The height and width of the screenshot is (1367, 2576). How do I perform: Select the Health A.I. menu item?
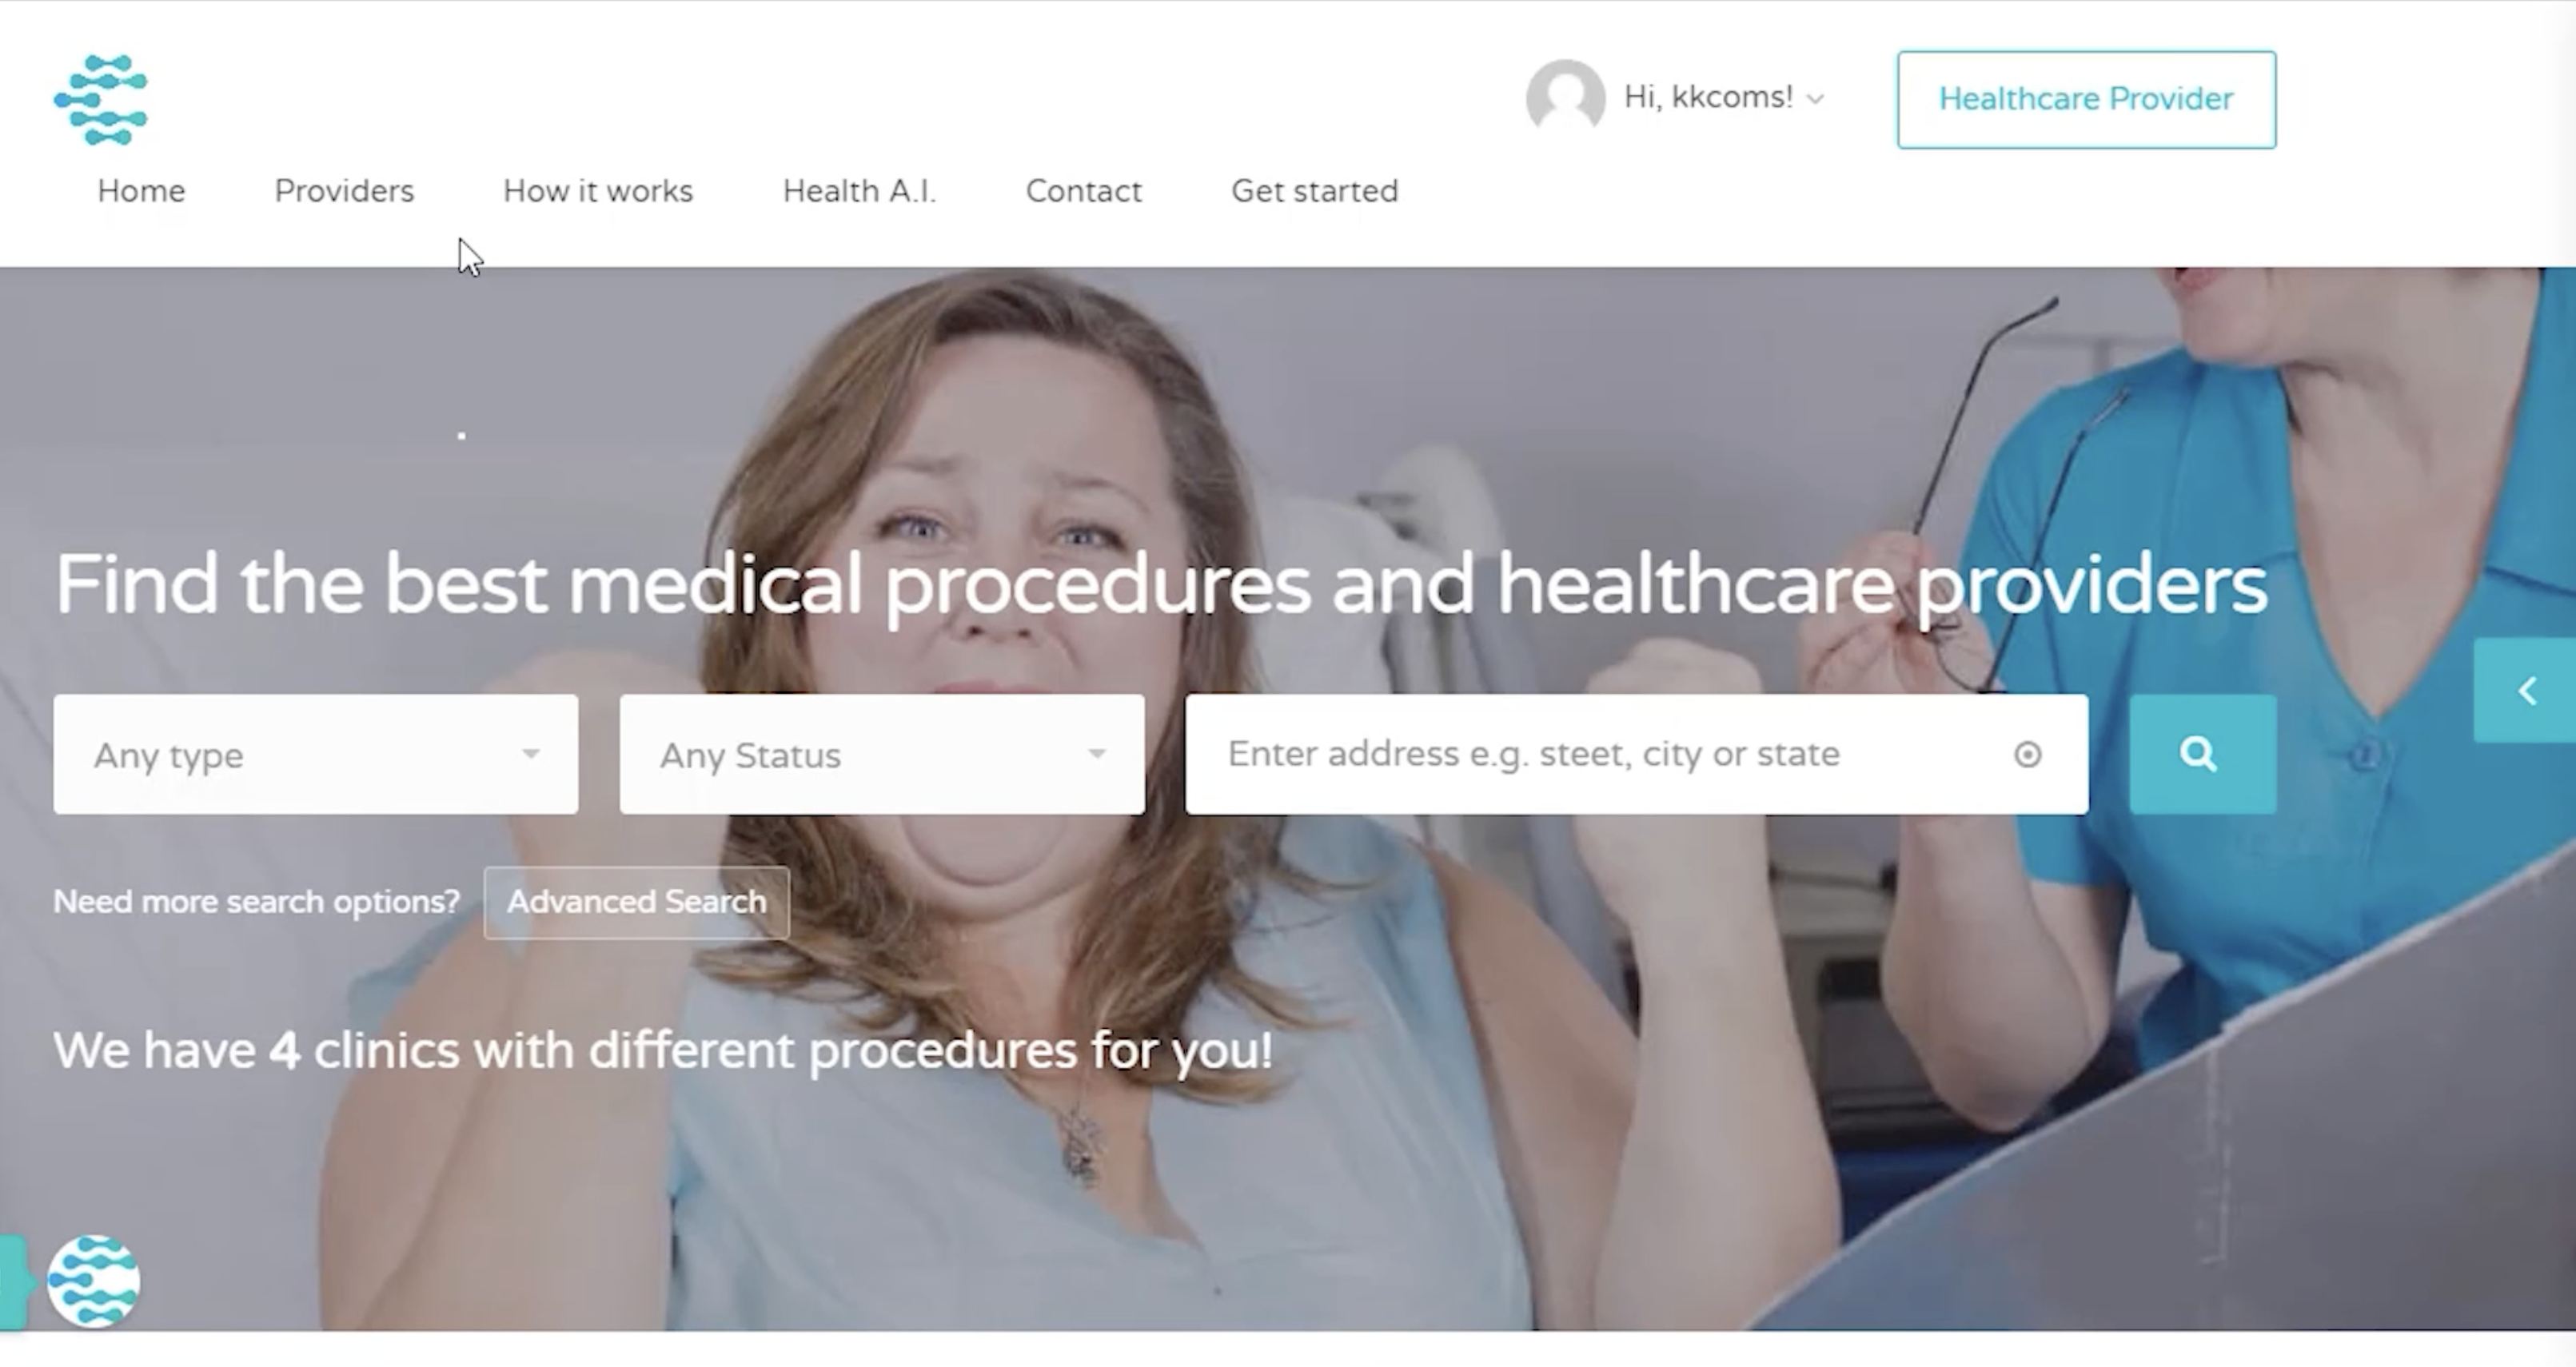(x=859, y=191)
